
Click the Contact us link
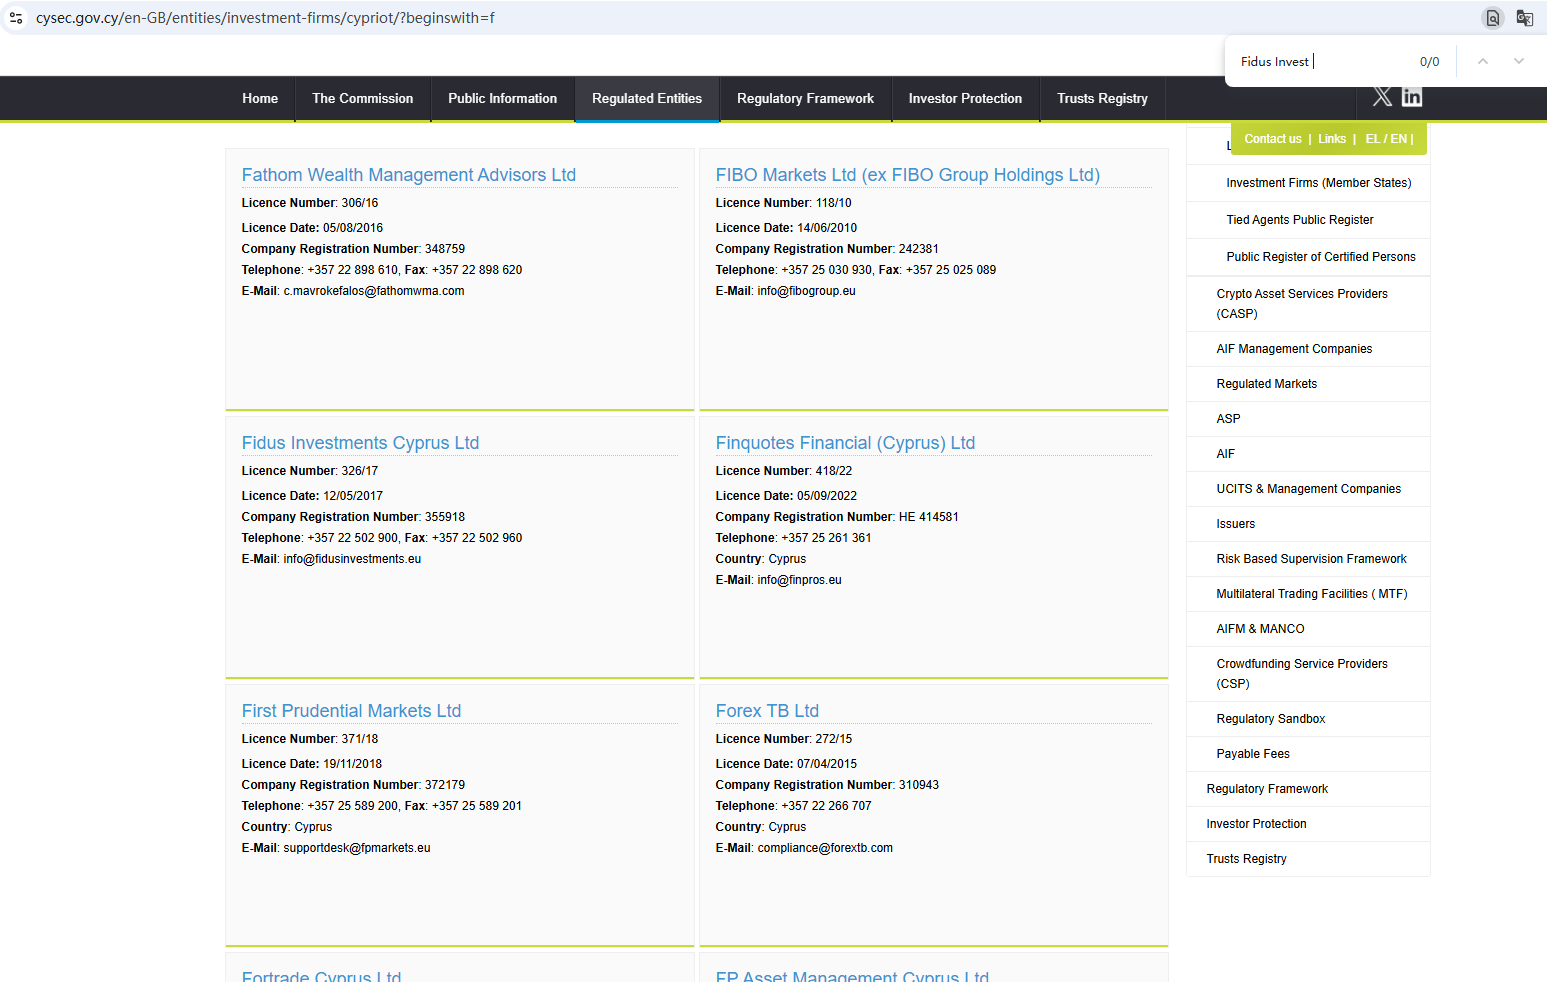(1272, 139)
